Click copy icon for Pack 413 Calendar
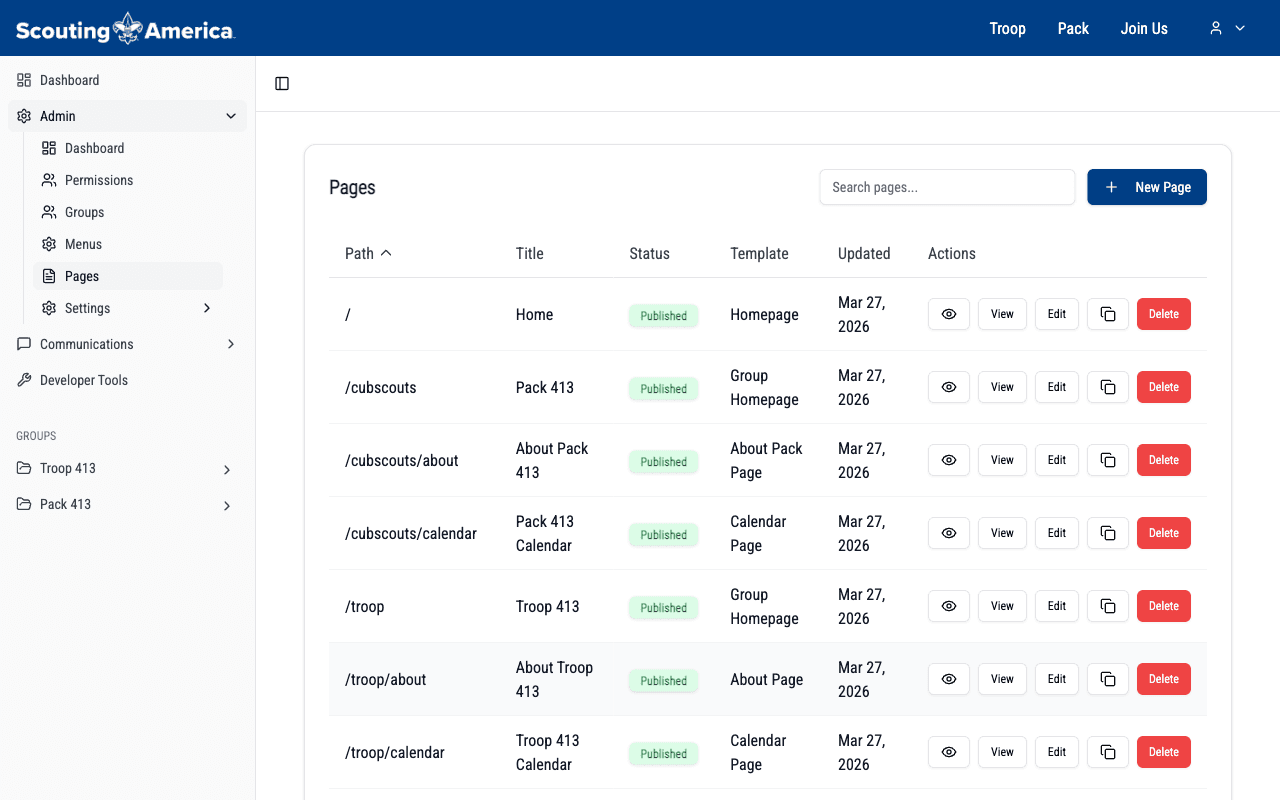The height and width of the screenshot is (800, 1280). tap(1108, 533)
